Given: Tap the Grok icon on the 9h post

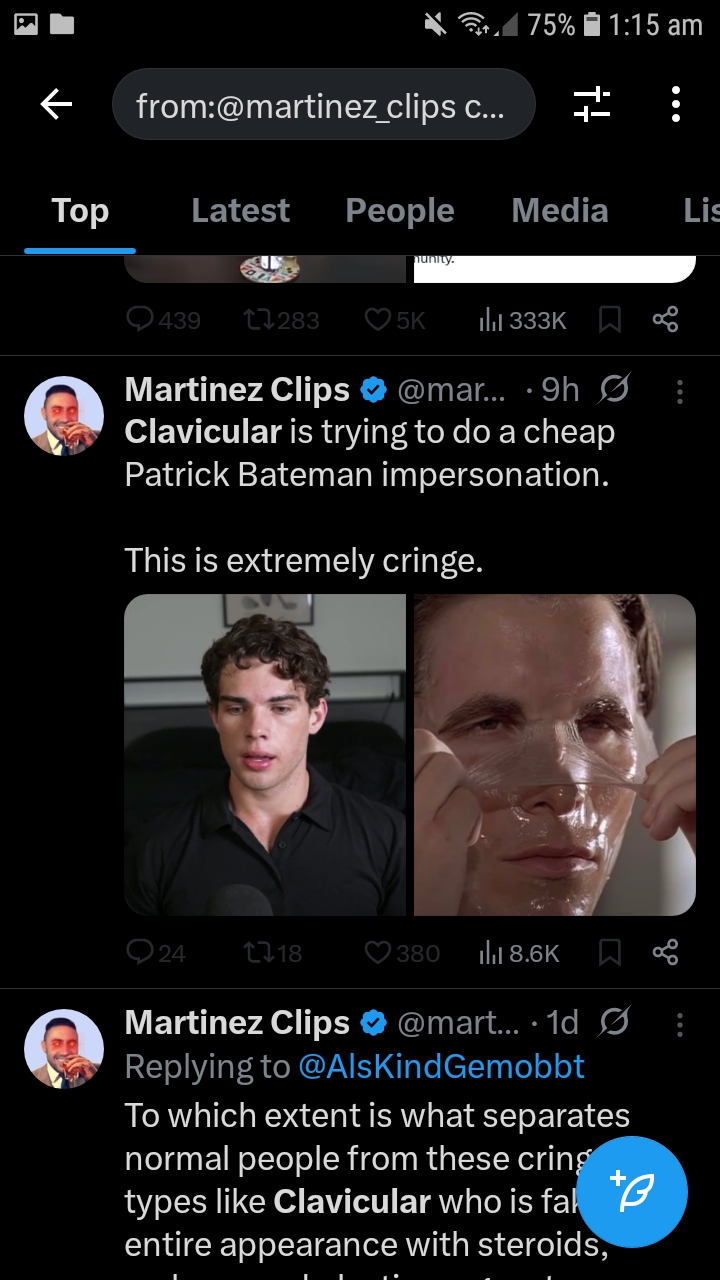Looking at the screenshot, I should pos(614,390).
